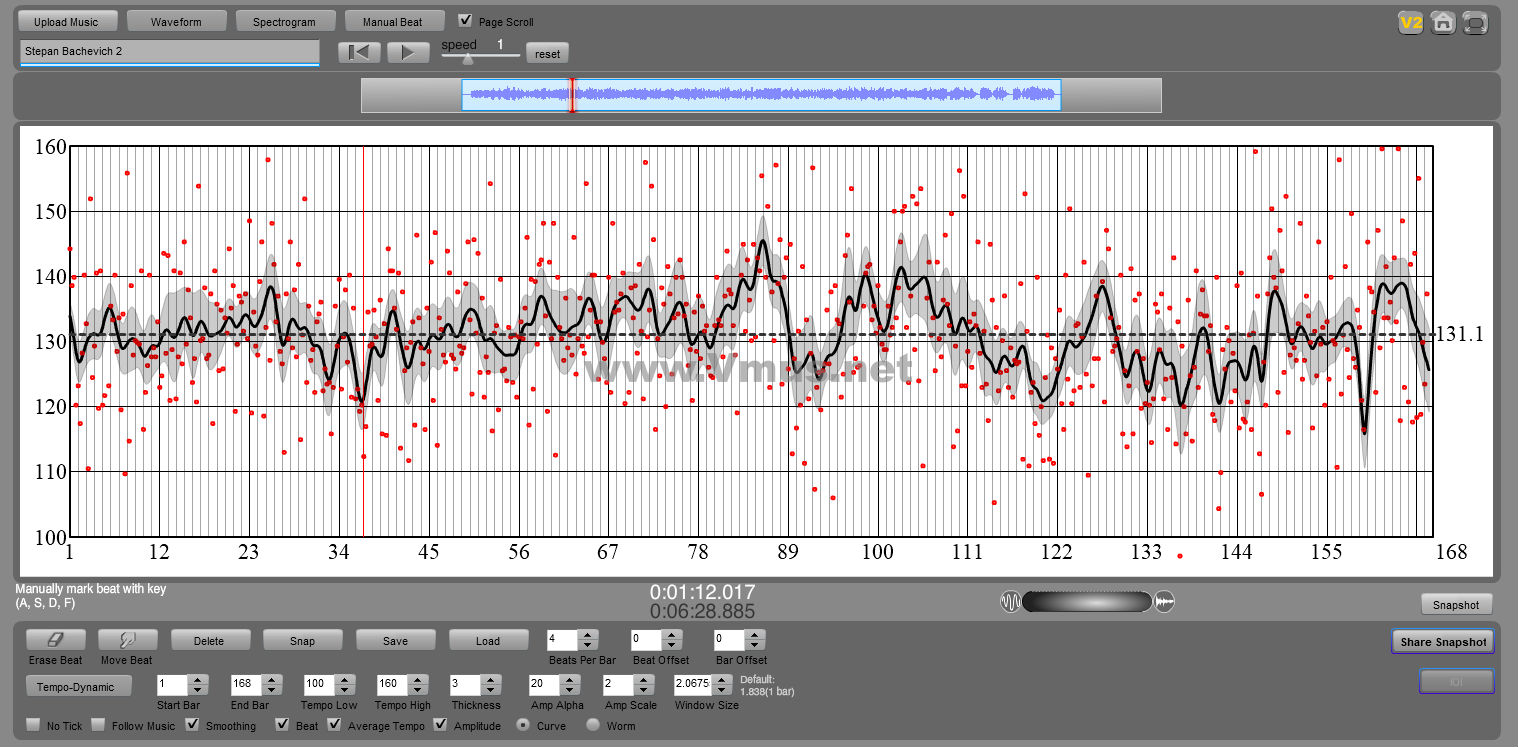Click the End Bar value field showing 168
Screen dimensions: 1518x747
click(x=247, y=686)
